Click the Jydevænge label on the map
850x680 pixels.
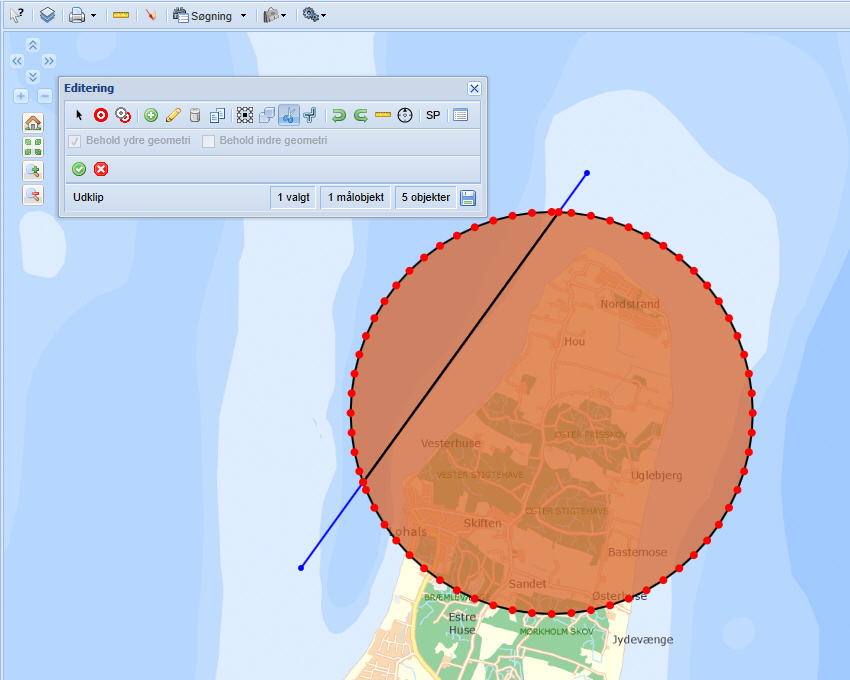click(x=643, y=640)
